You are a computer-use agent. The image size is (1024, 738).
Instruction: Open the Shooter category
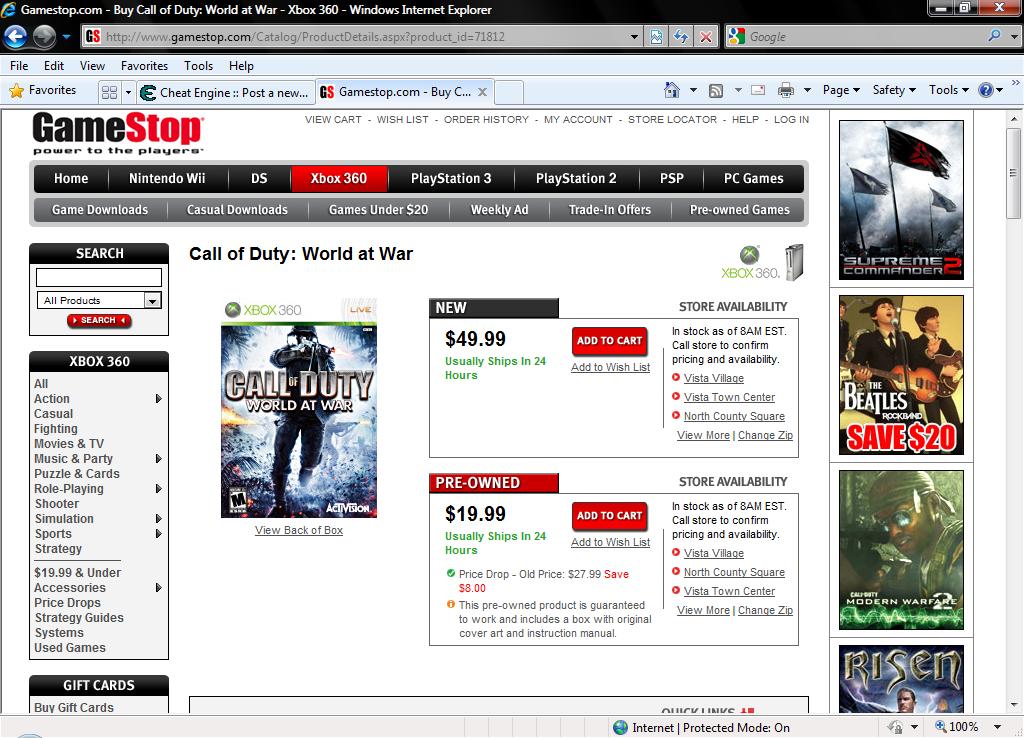pos(57,504)
